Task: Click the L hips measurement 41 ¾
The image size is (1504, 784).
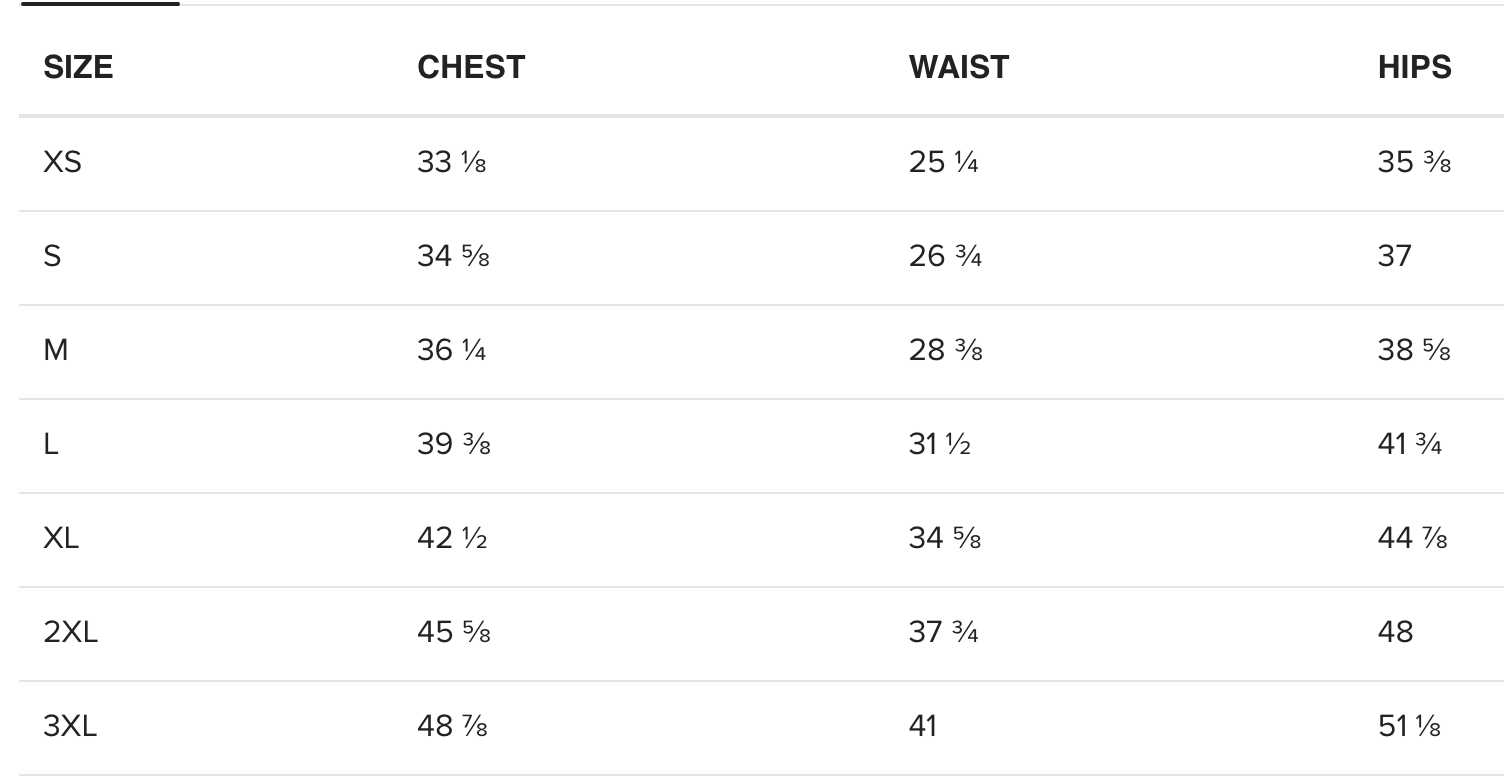Action: [1409, 444]
